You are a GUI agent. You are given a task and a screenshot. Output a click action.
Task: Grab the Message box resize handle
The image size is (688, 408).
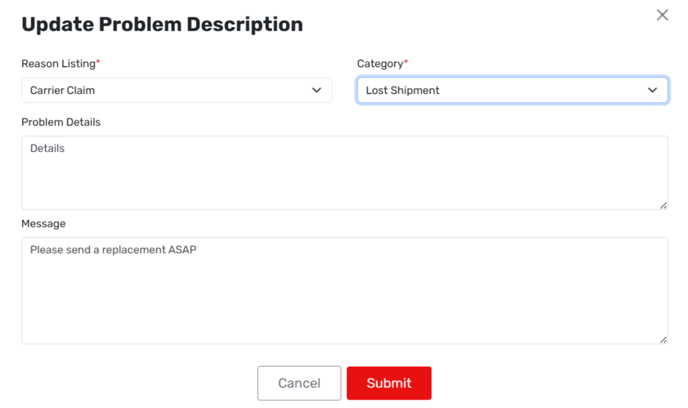(x=663, y=339)
